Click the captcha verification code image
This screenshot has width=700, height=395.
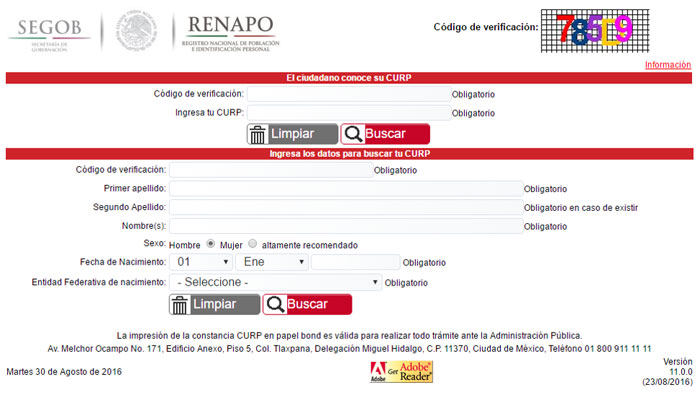coord(595,30)
